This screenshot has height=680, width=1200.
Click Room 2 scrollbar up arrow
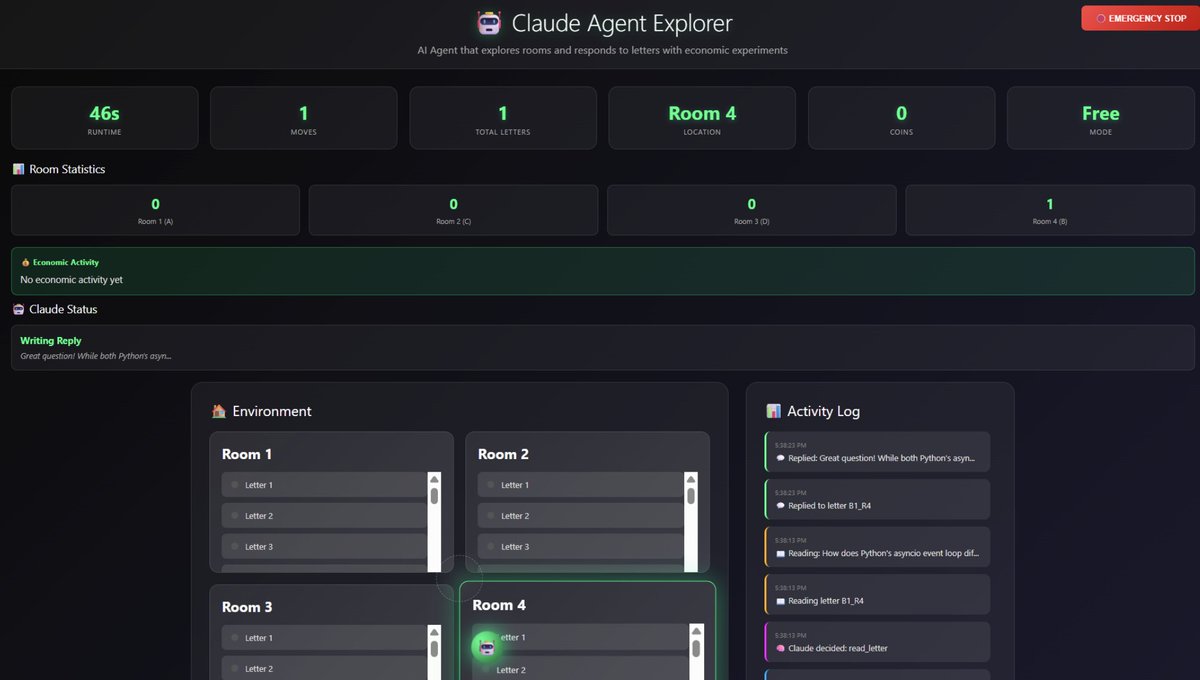(691, 479)
